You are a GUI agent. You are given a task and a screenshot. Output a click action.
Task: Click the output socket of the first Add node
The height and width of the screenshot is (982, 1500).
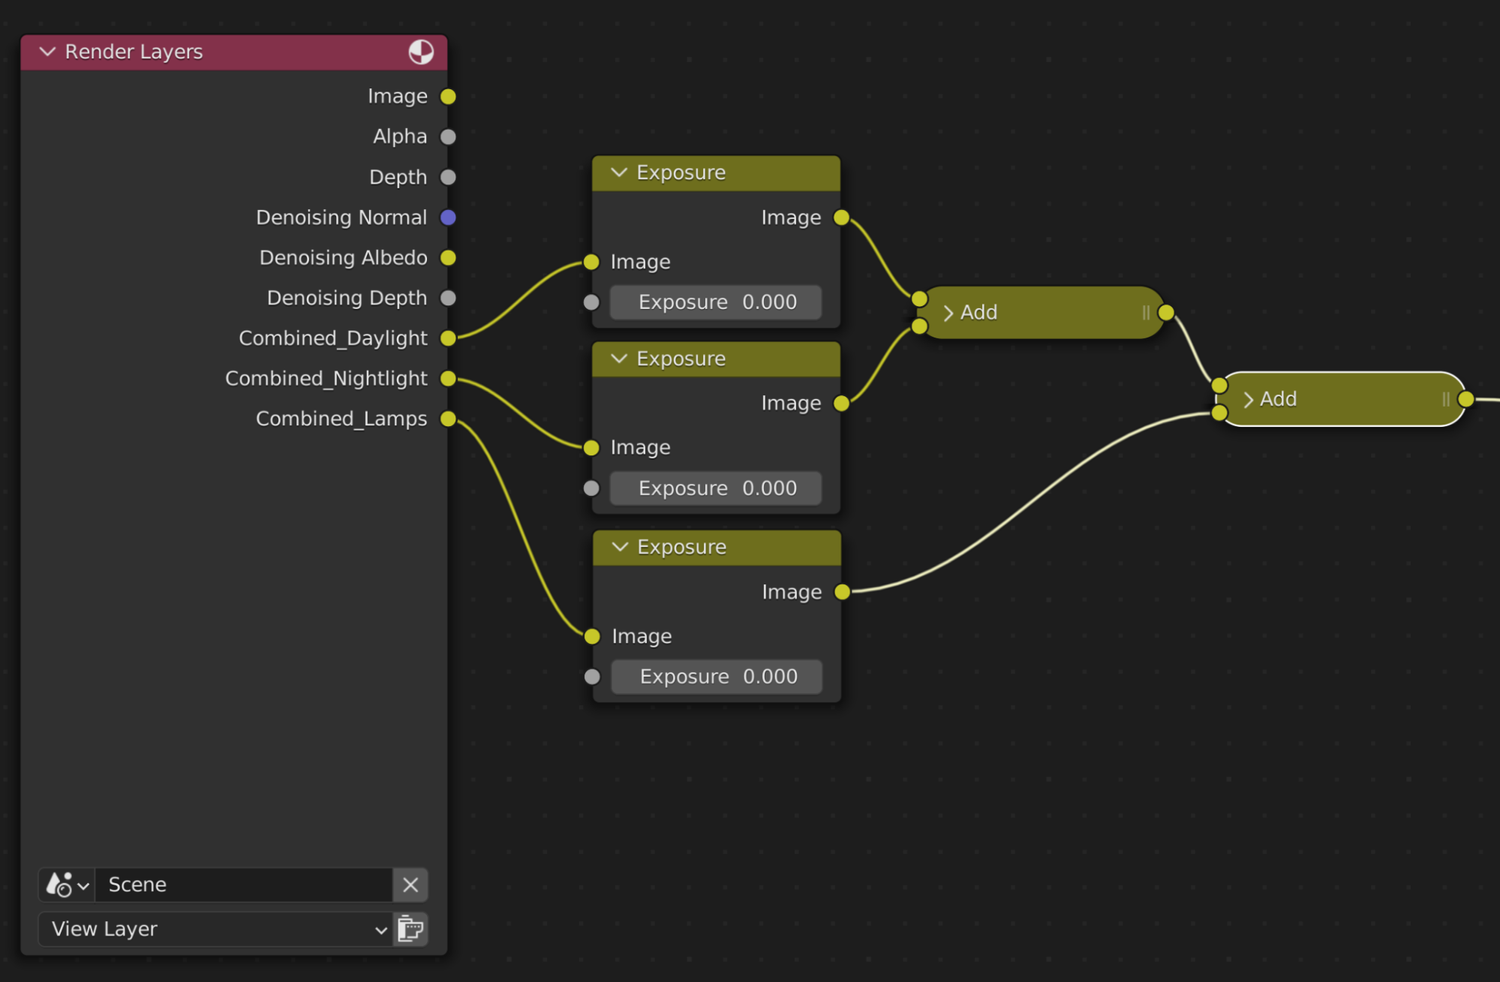click(x=1164, y=312)
